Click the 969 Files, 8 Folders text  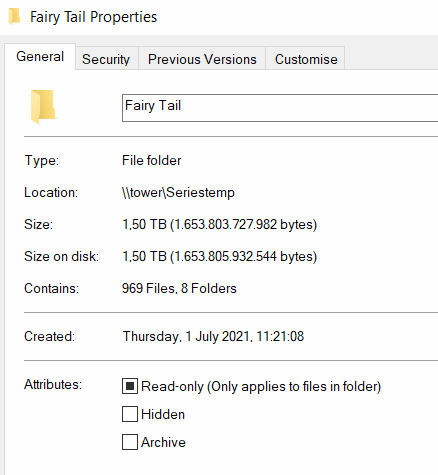point(179,288)
